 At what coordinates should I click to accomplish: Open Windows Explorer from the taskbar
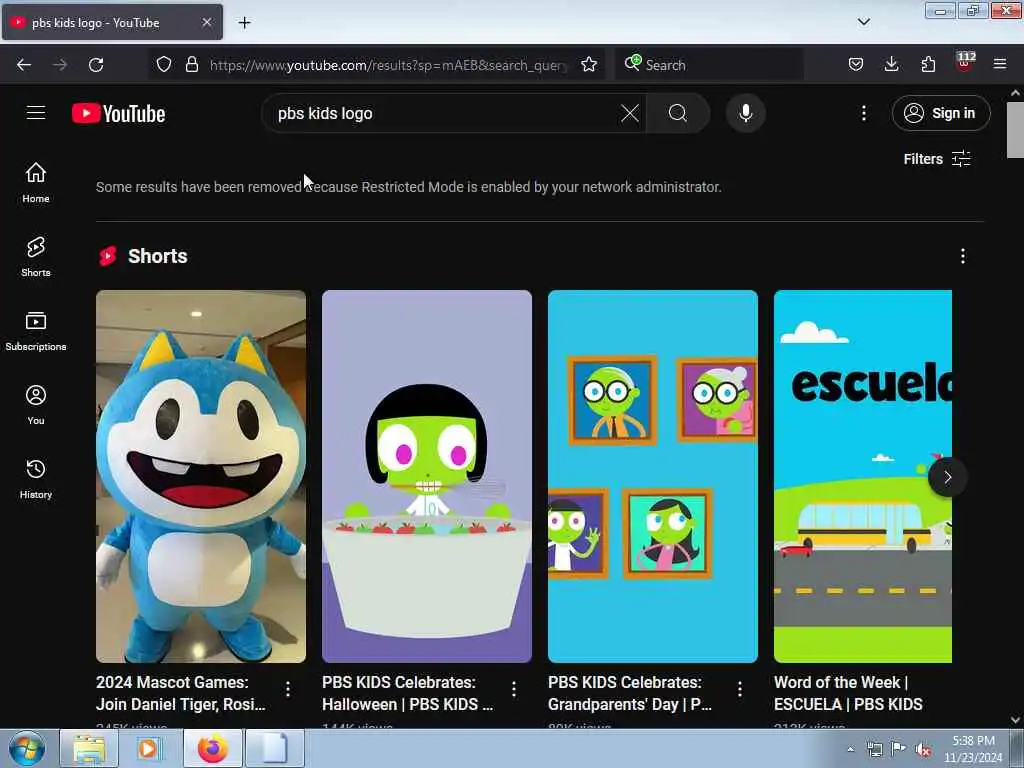click(x=89, y=748)
